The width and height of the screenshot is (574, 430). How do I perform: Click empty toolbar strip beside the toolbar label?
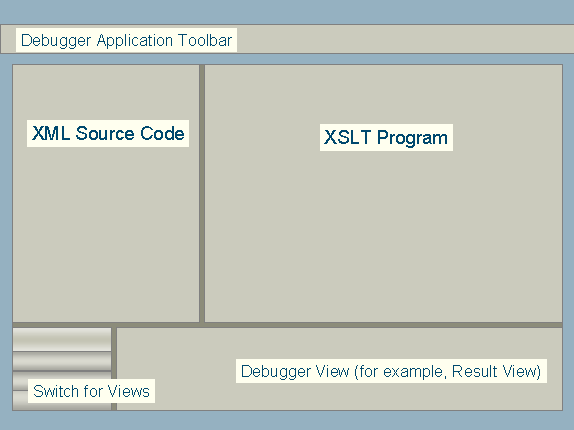point(403,39)
